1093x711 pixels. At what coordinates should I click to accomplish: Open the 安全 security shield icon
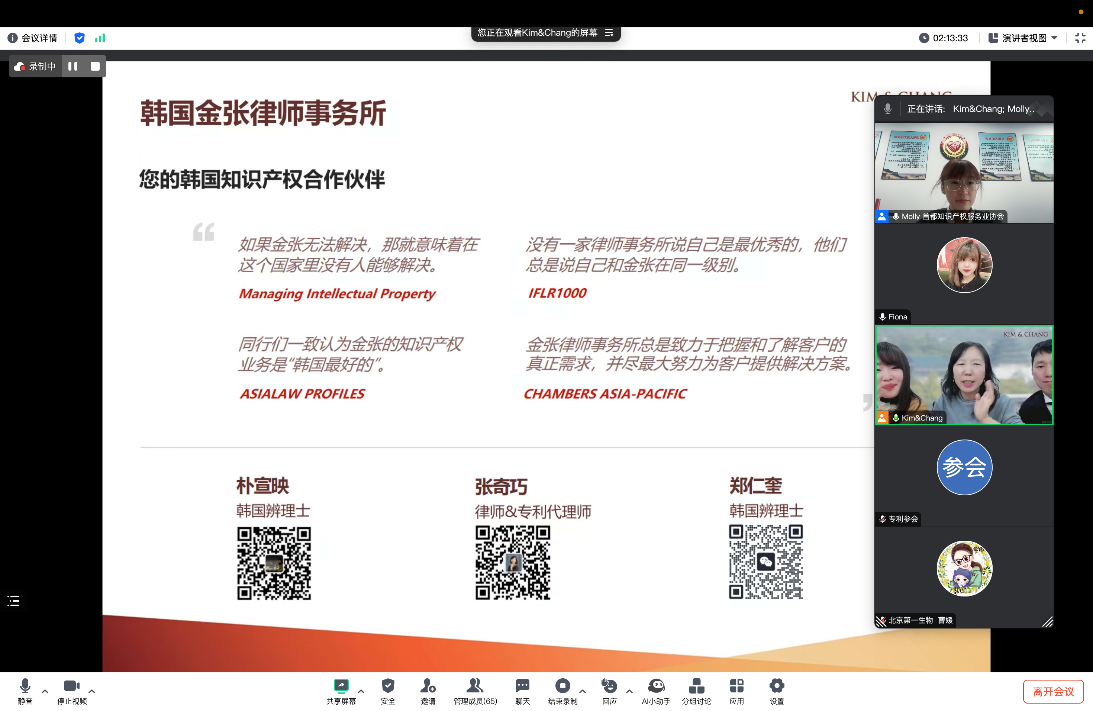tap(388, 687)
